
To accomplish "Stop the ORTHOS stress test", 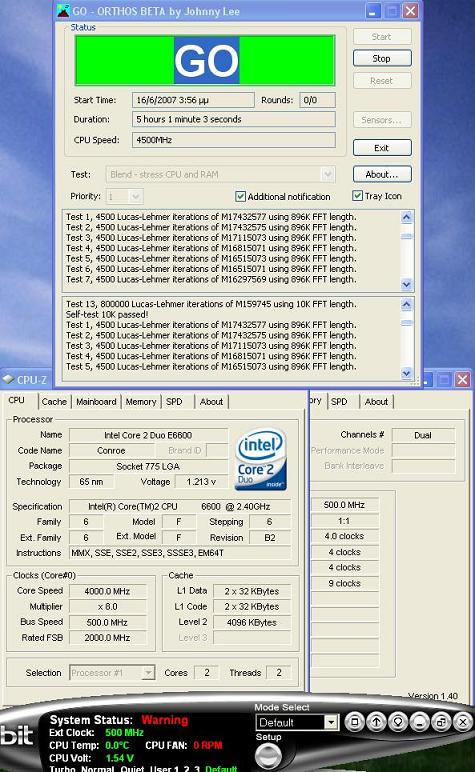I will click(x=382, y=58).
